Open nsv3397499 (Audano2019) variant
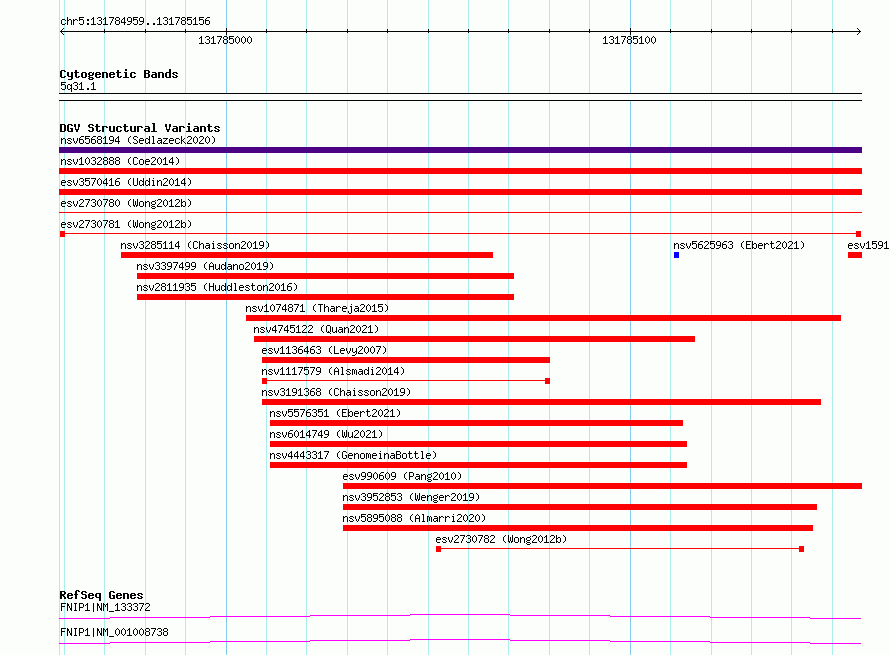 click(205, 266)
